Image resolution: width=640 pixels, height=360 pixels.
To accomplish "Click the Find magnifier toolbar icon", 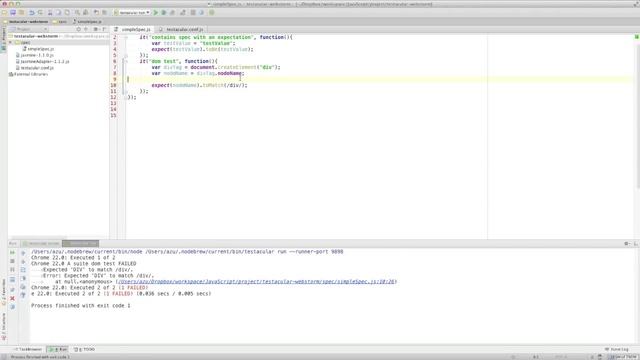I will point(77,13).
